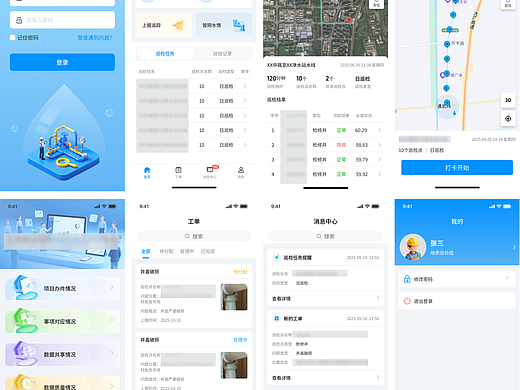The width and height of the screenshot is (520, 390).
Task: Click the 巡检任务提醒 notification icon
Action: point(276,257)
